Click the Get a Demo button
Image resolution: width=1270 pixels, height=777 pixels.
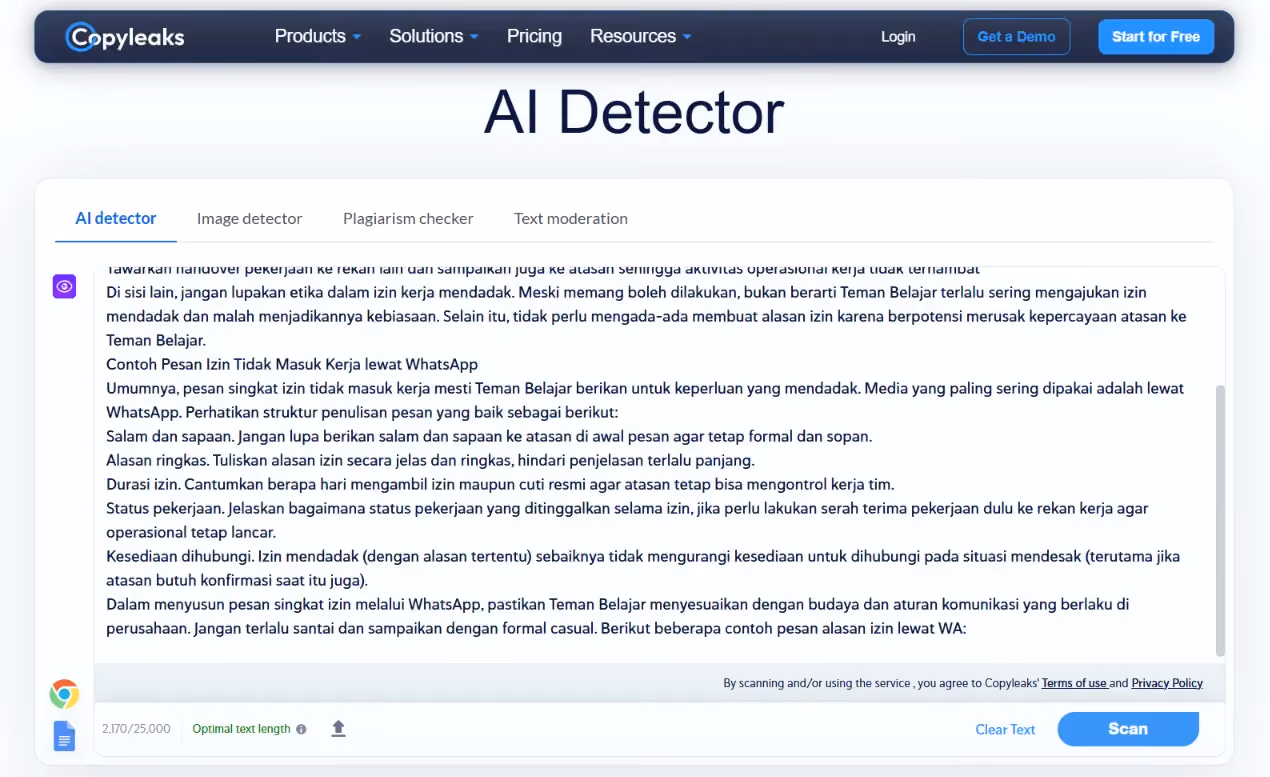coord(1016,37)
